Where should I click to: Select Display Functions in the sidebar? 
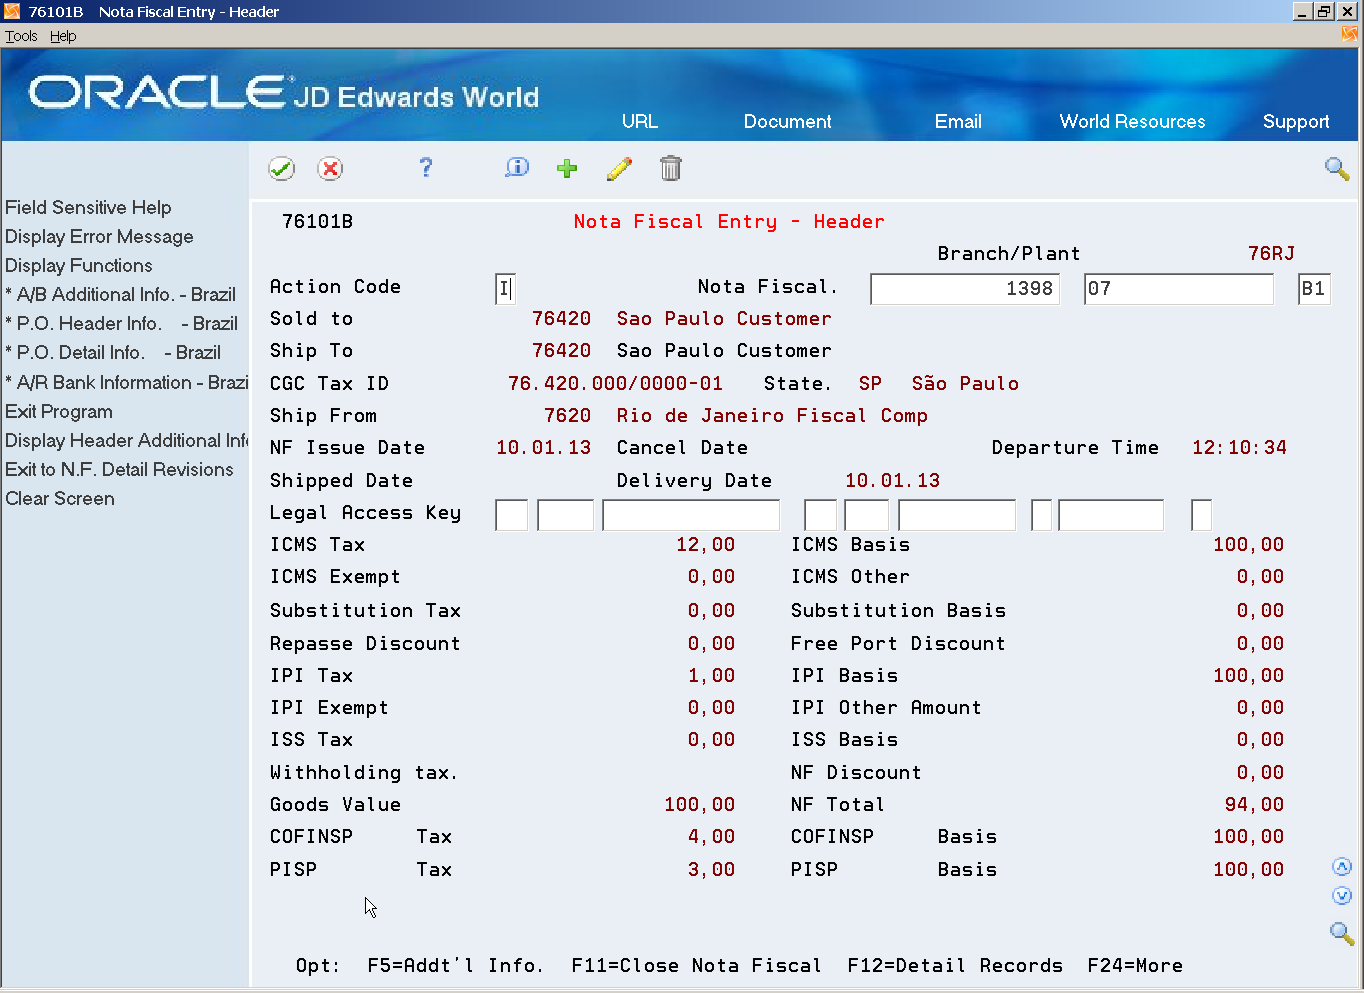click(79, 265)
